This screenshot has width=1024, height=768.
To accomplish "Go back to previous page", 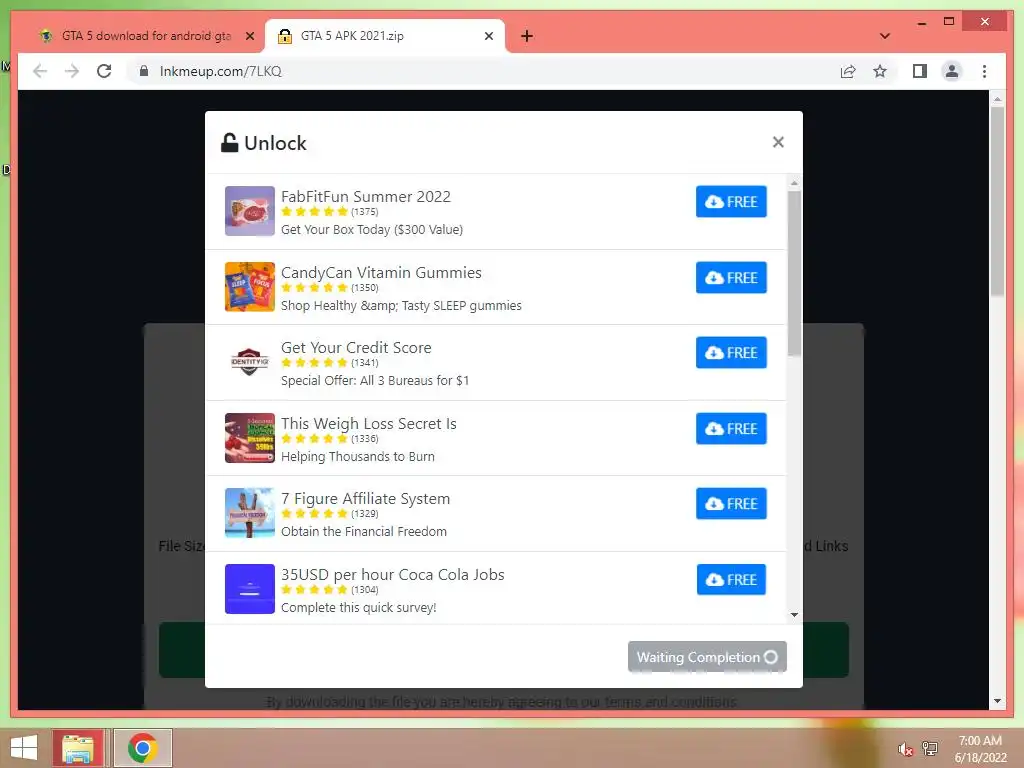I will tap(40, 71).
